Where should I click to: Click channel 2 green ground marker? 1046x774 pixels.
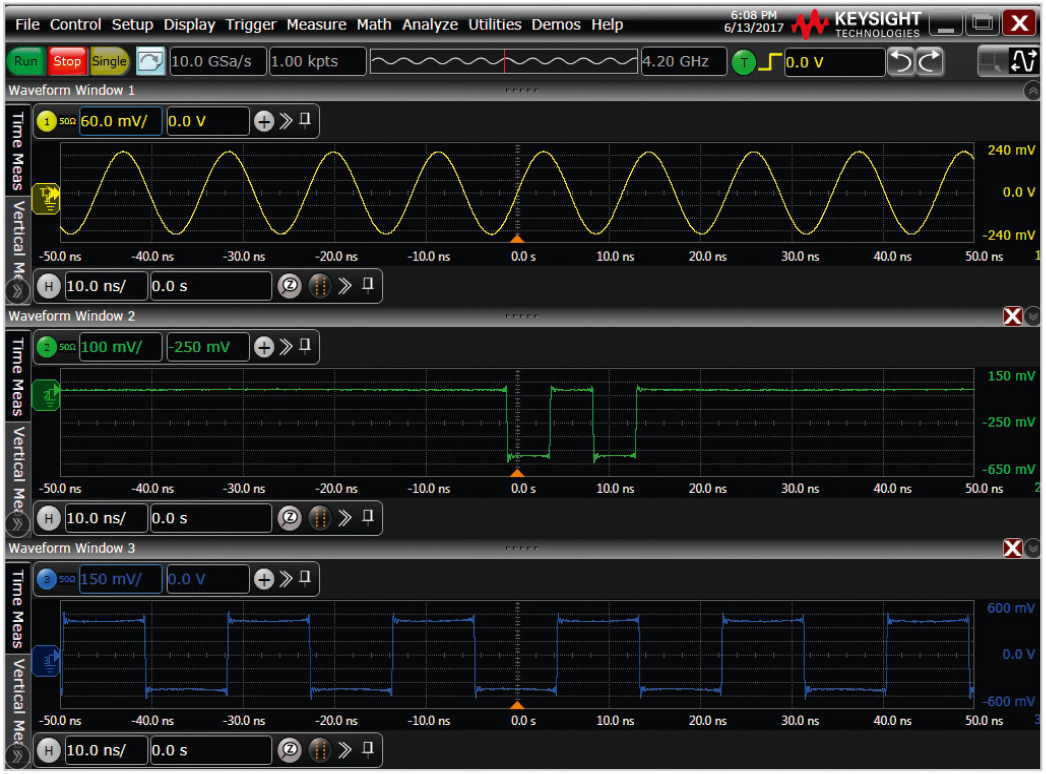tap(46, 395)
